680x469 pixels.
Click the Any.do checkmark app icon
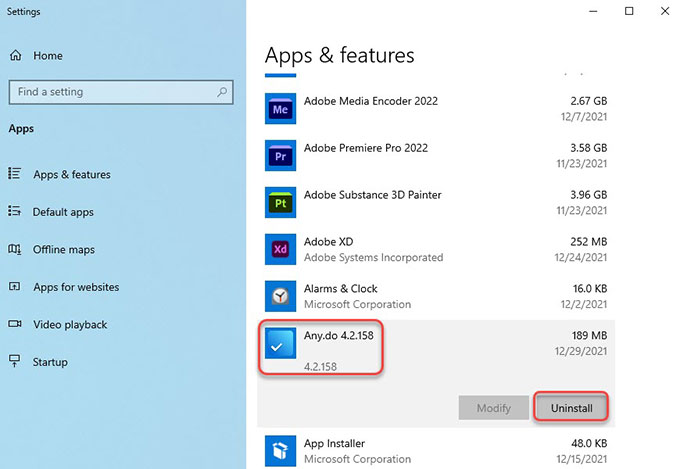pos(281,343)
